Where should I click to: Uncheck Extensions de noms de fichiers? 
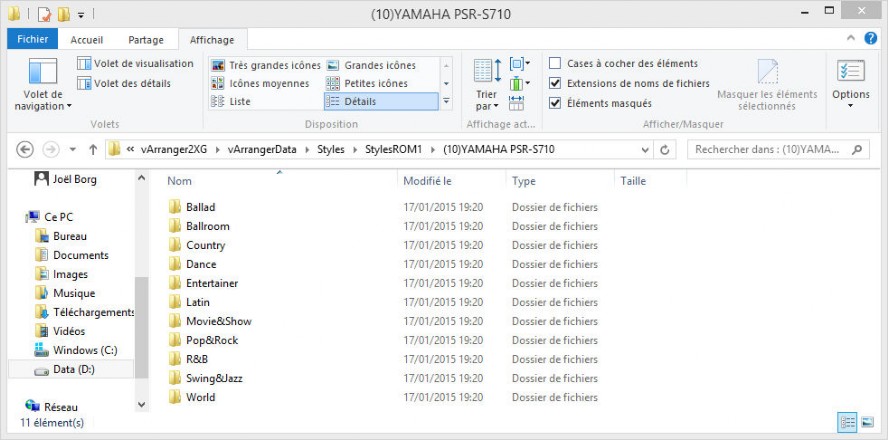click(x=555, y=83)
